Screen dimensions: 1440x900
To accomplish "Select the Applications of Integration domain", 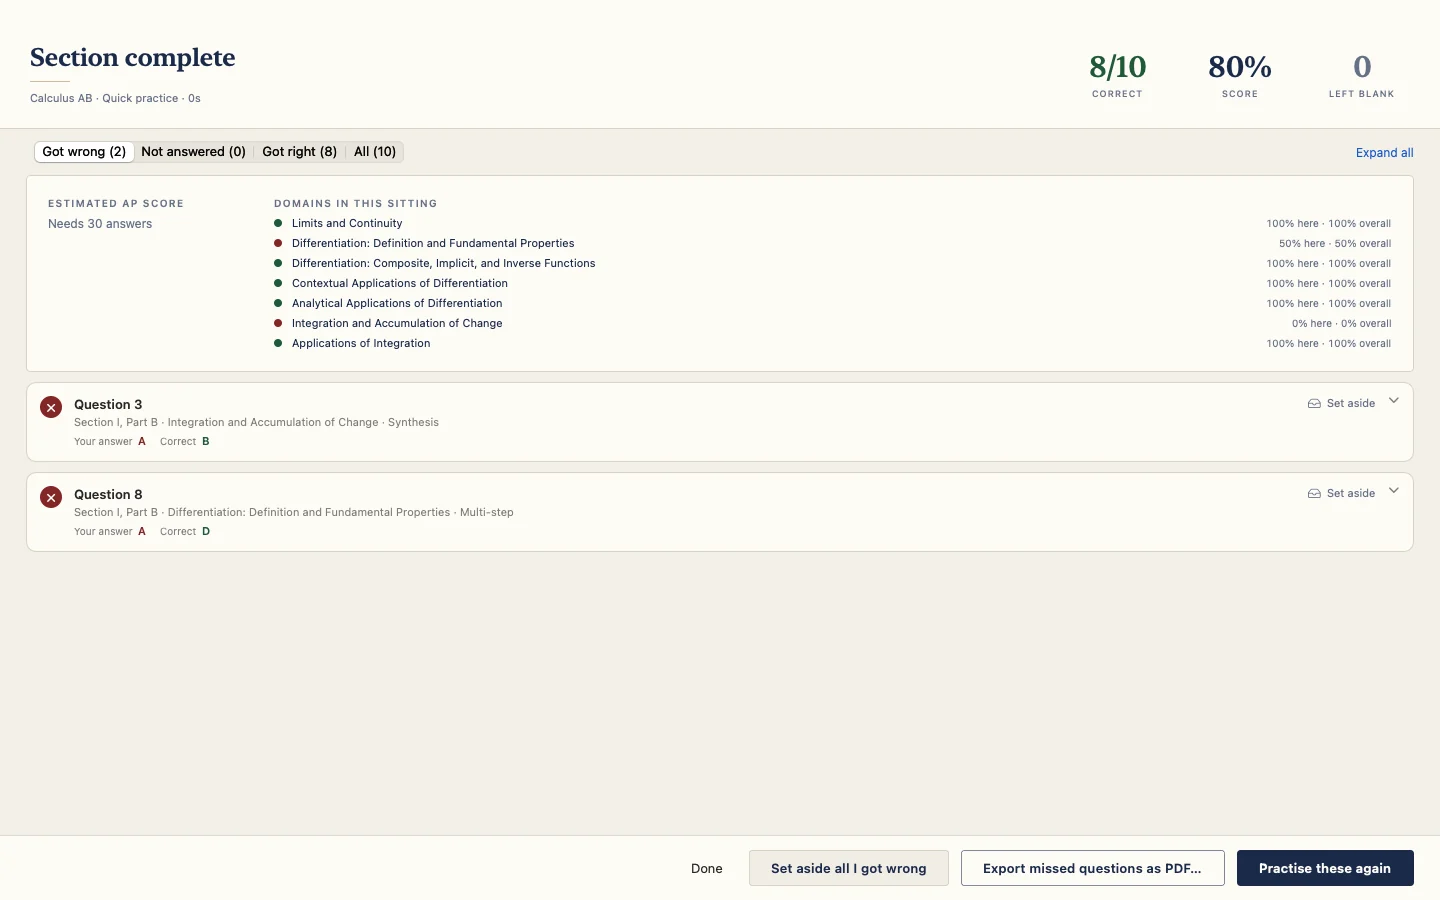I will [832, 344].
